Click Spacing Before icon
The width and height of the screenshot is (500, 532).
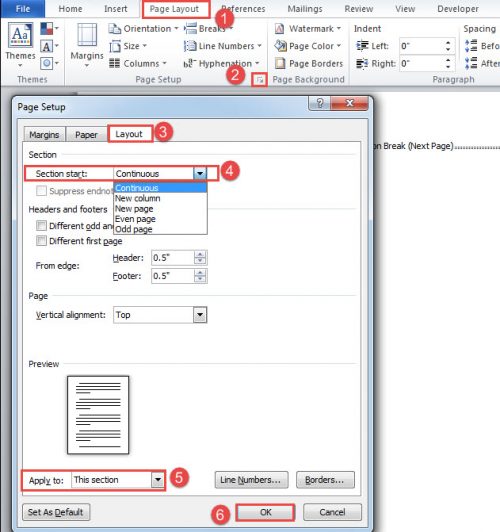coord(471,45)
